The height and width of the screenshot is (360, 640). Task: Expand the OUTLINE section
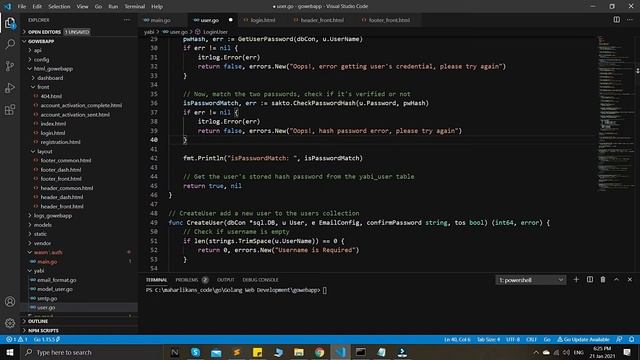pos(38,321)
